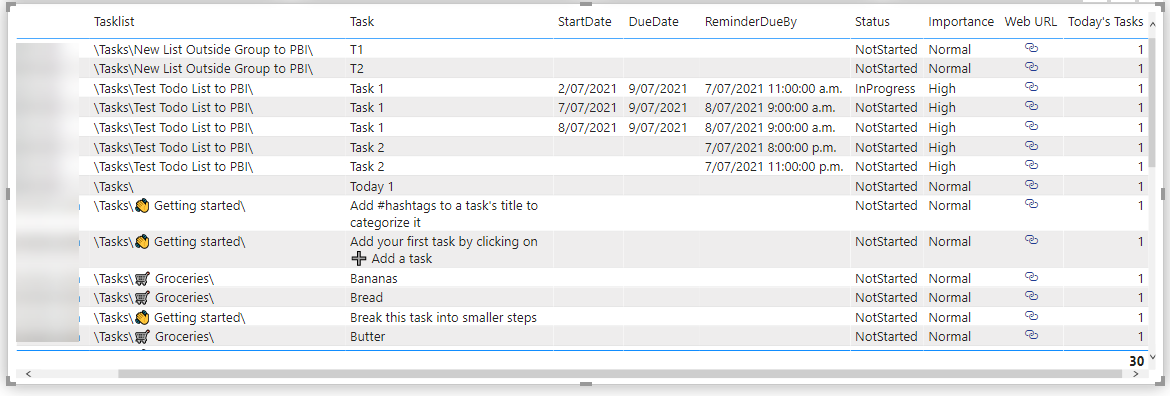Screen dimensions: 1170x396
Task: Select the Bread task cell
Action: pyautogui.click(x=450, y=298)
